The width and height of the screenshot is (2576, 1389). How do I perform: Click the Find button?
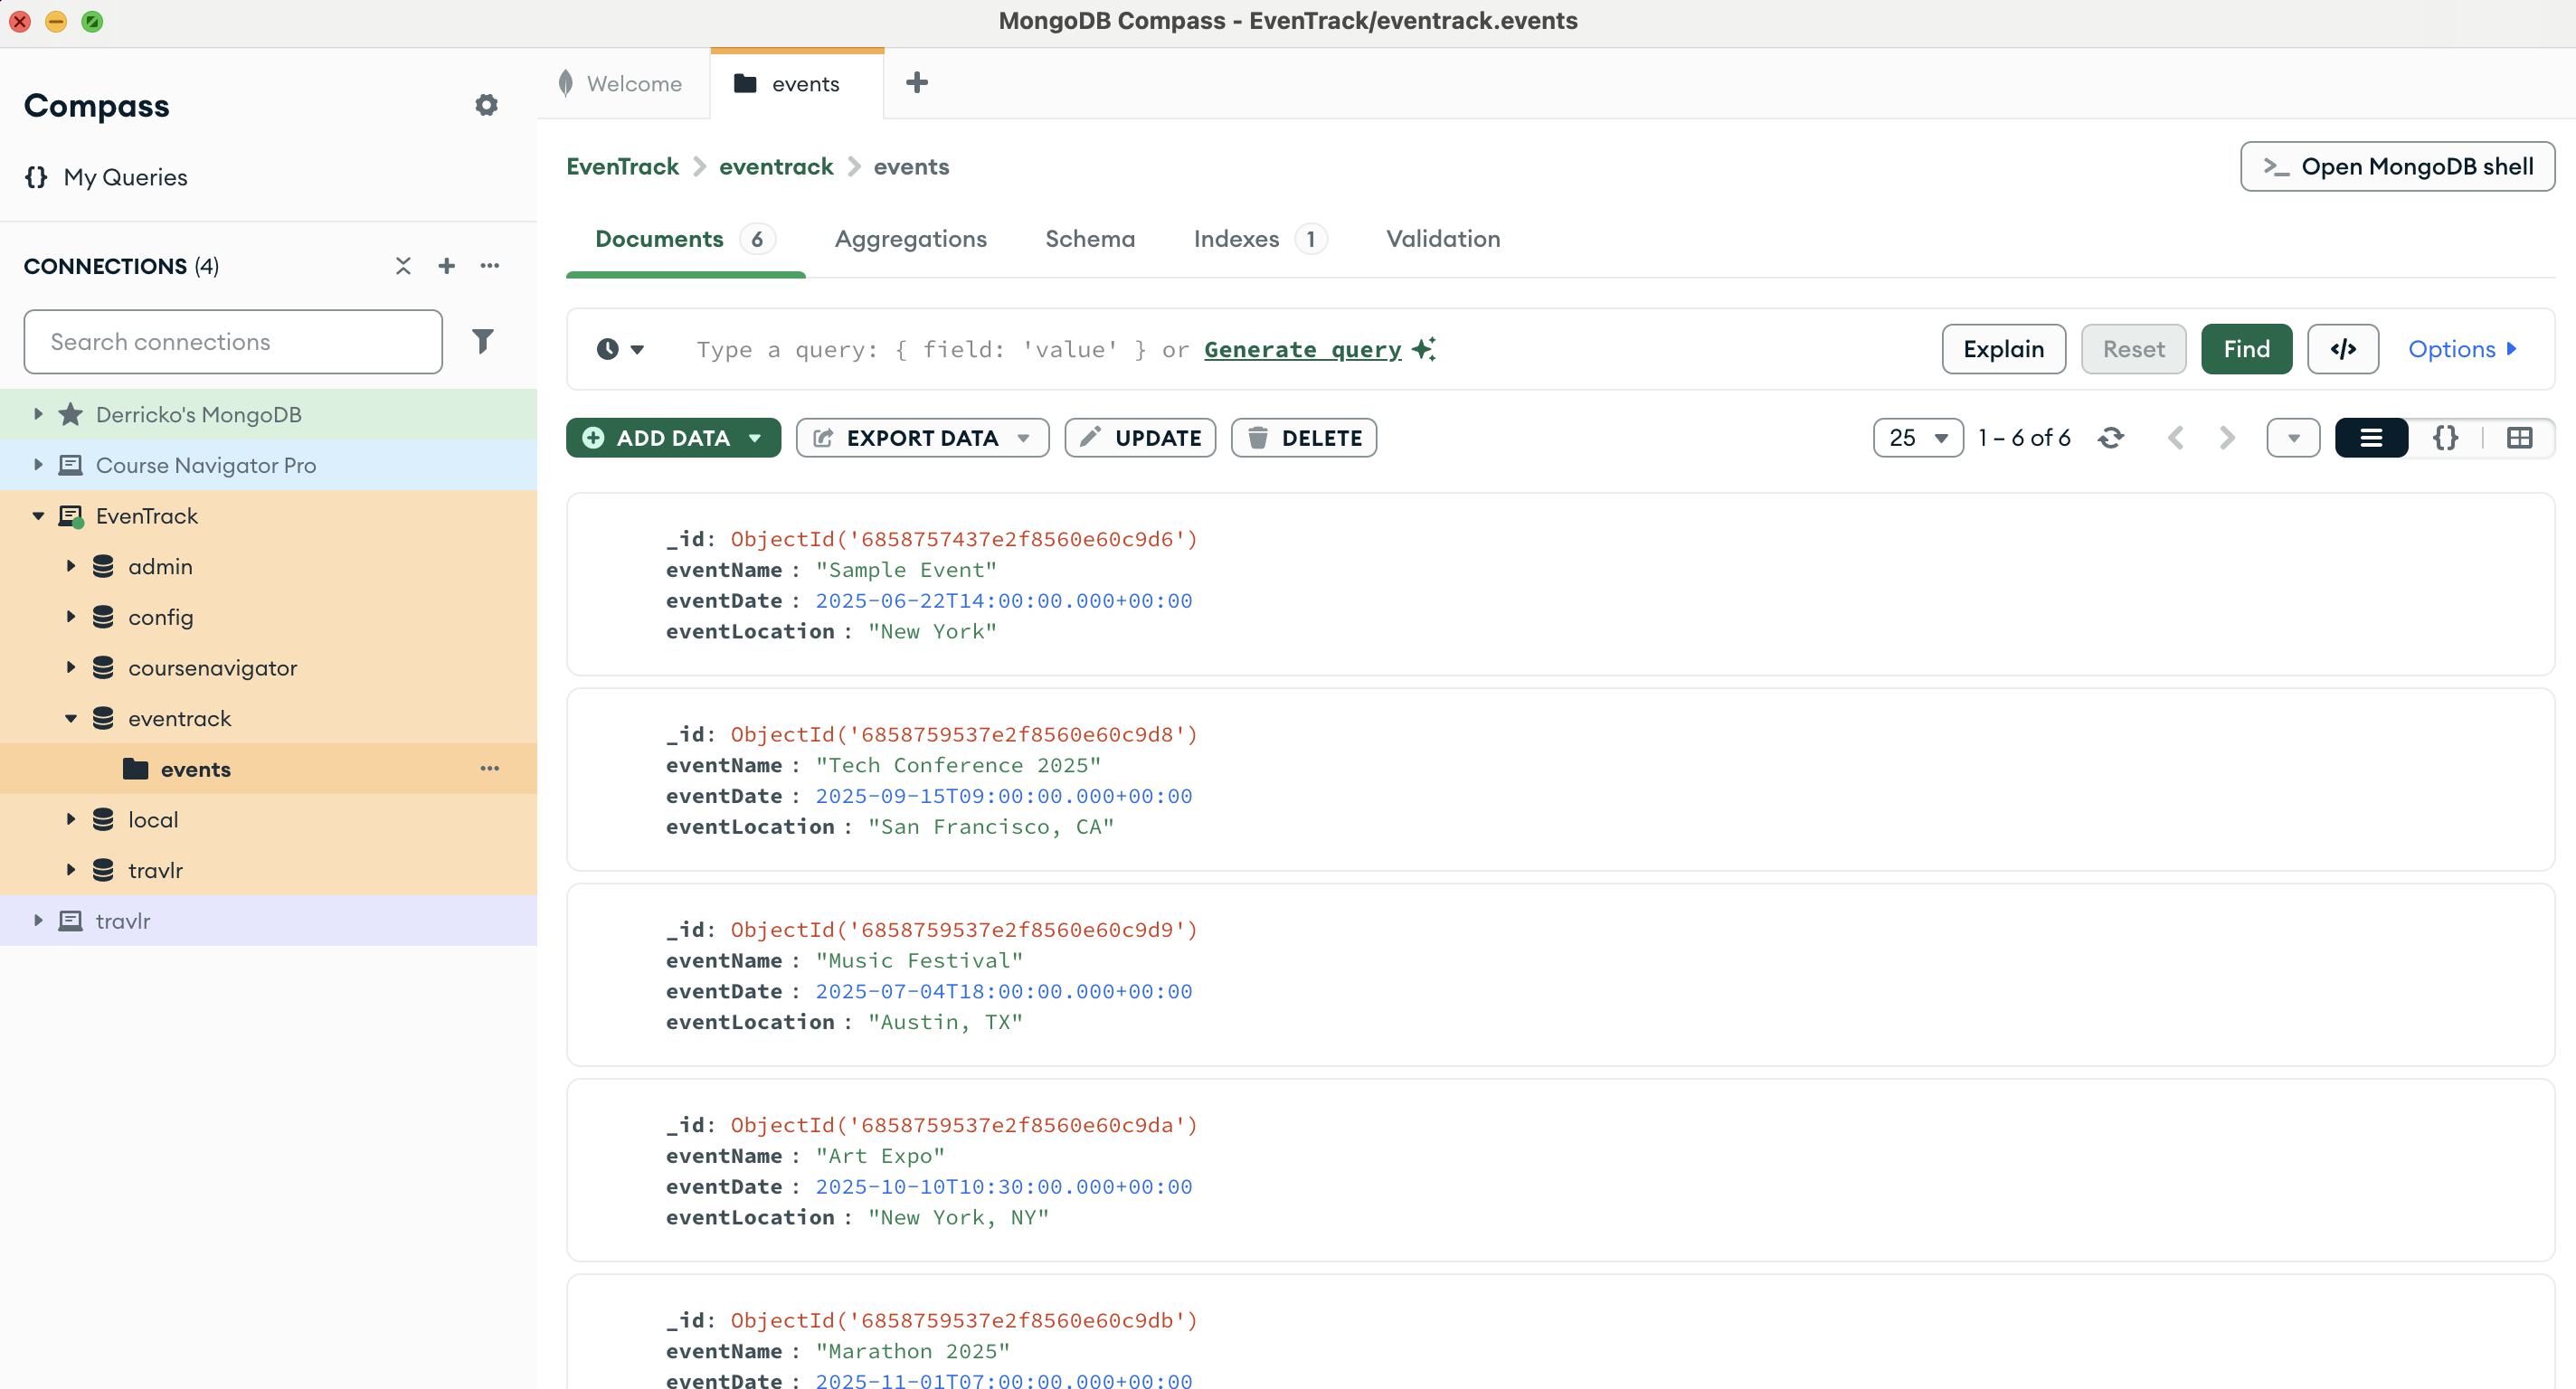tap(2246, 349)
